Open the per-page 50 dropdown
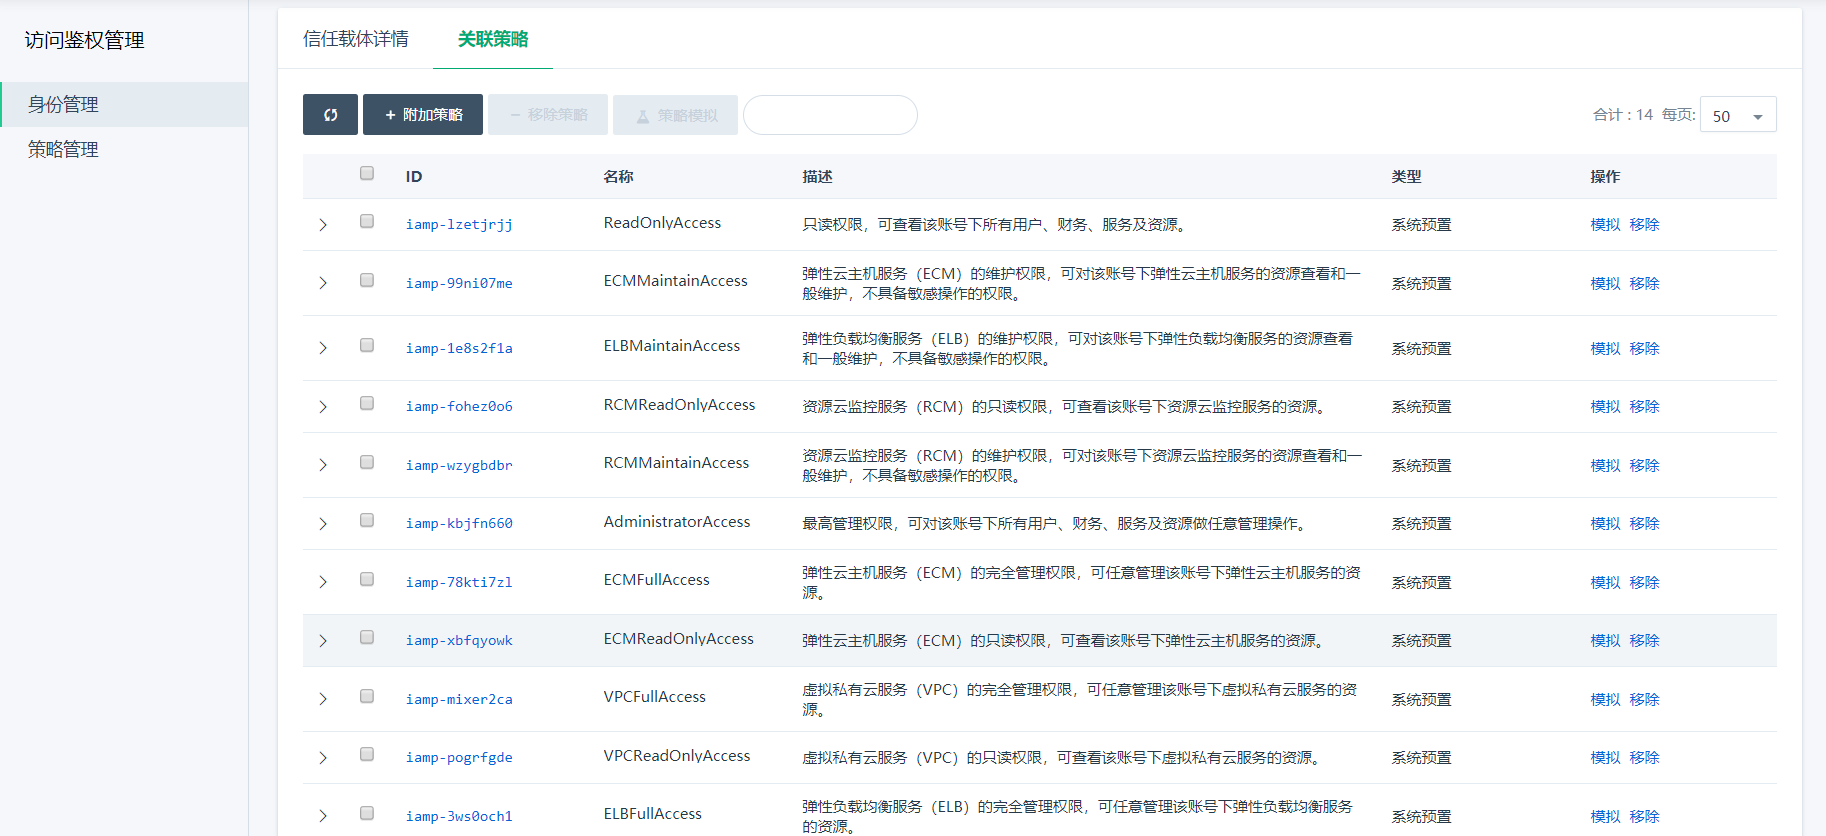Screen dimensions: 1826x836 click(1737, 115)
